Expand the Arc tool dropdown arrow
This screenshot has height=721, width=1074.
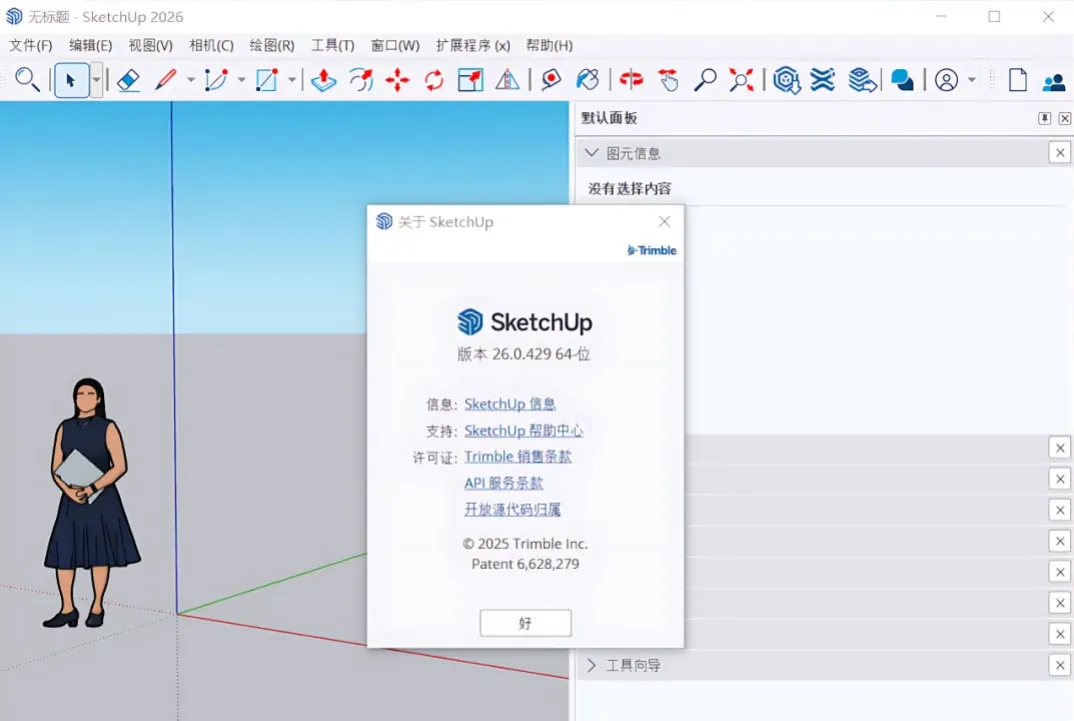(241, 80)
